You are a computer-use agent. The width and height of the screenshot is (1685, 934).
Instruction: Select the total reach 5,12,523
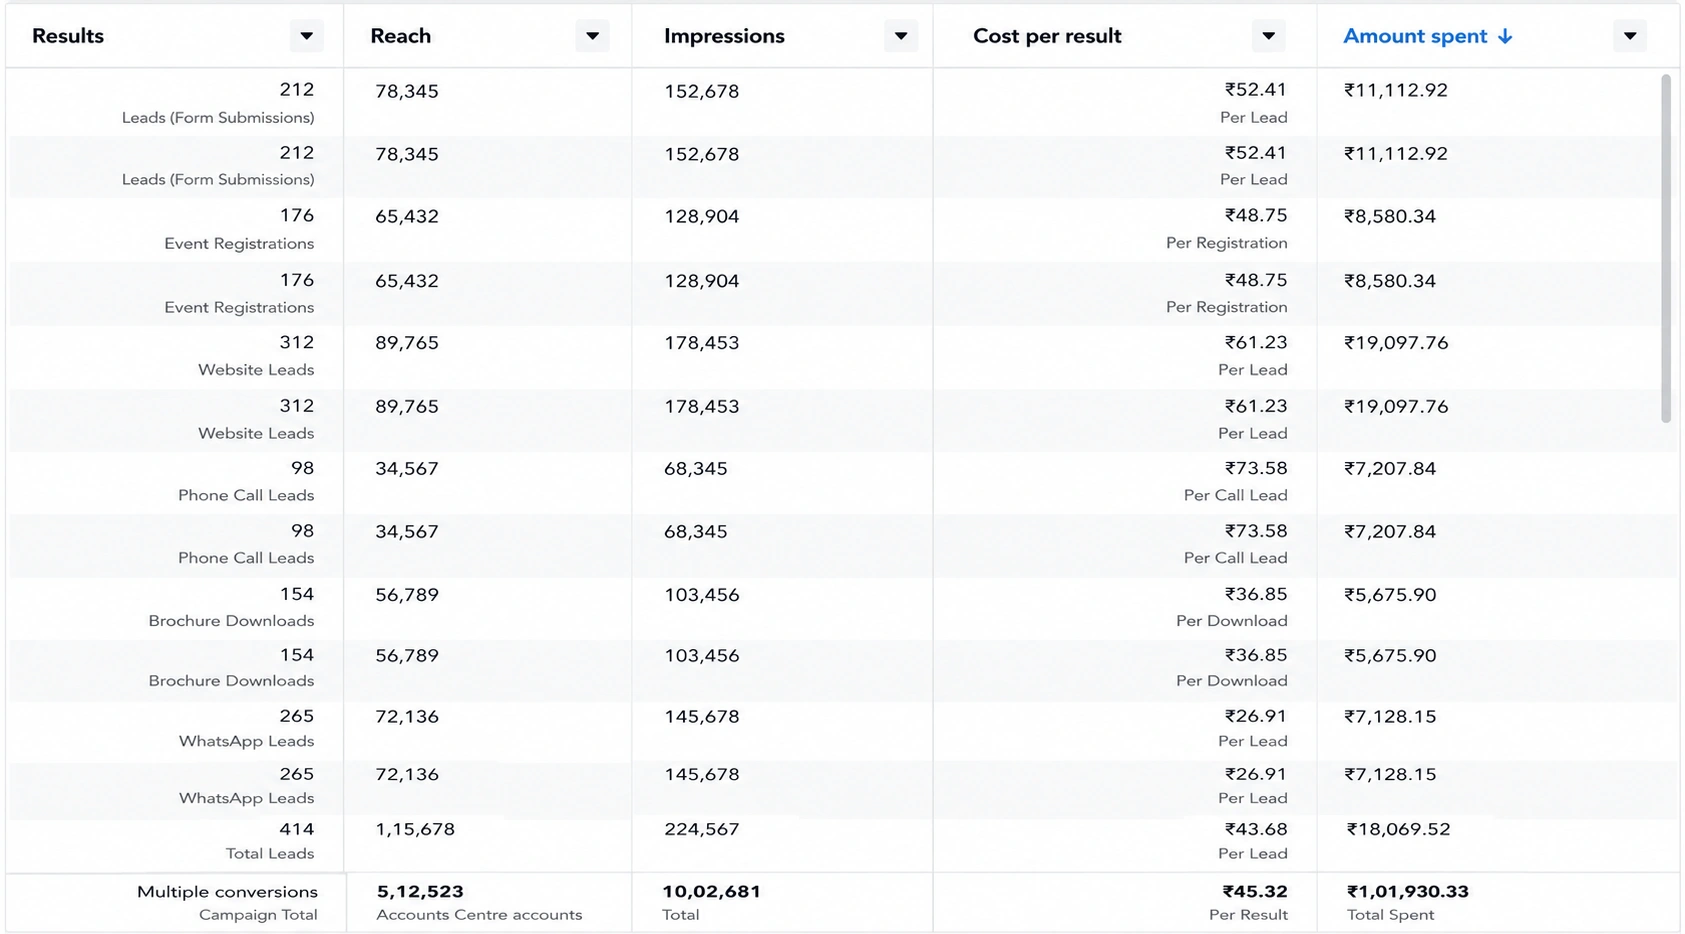click(x=420, y=892)
